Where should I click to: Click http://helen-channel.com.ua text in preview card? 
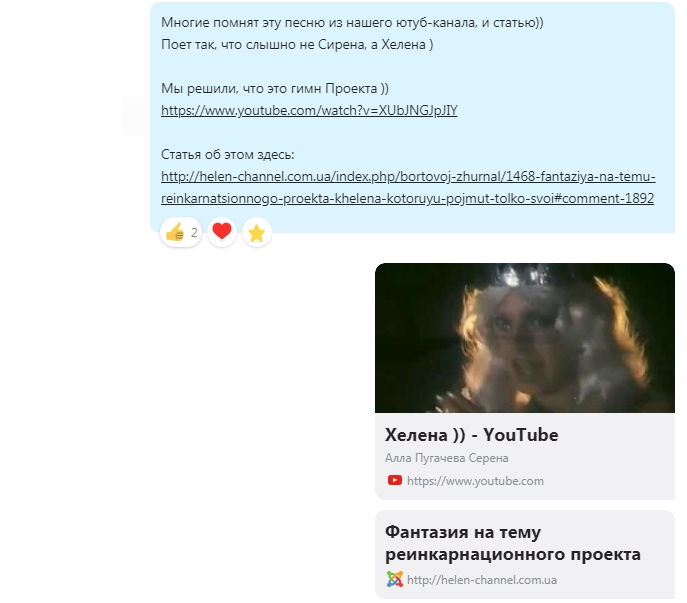click(x=482, y=580)
